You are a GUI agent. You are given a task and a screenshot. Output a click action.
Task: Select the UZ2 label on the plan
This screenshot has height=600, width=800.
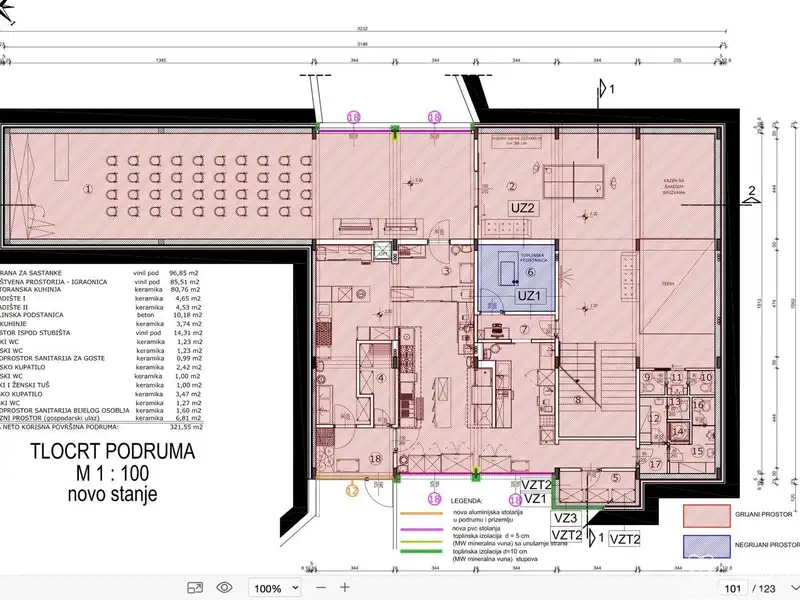click(x=527, y=207)
